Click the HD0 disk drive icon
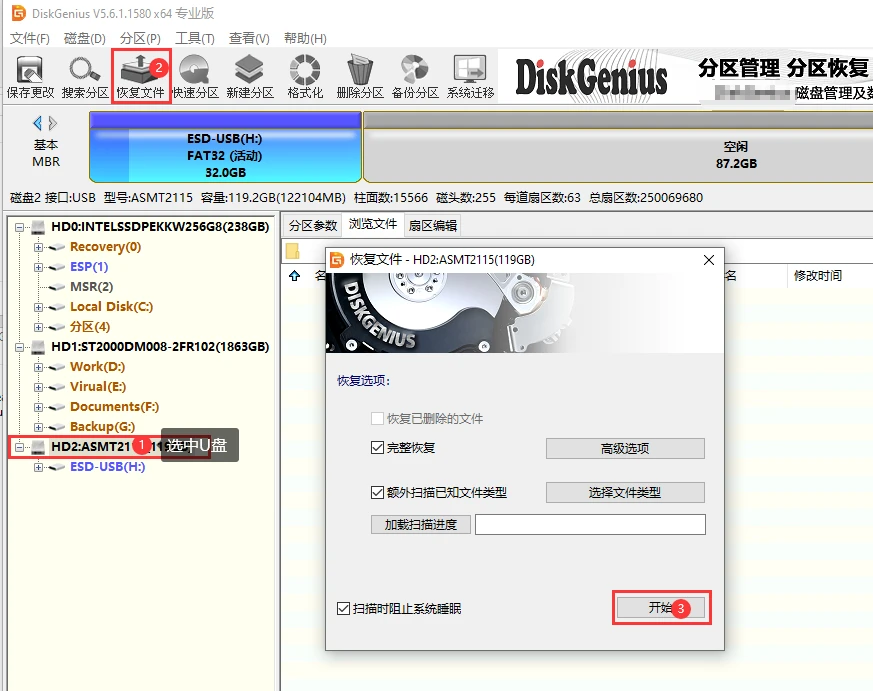The image size is (873, 691). (x=38, y=227)
